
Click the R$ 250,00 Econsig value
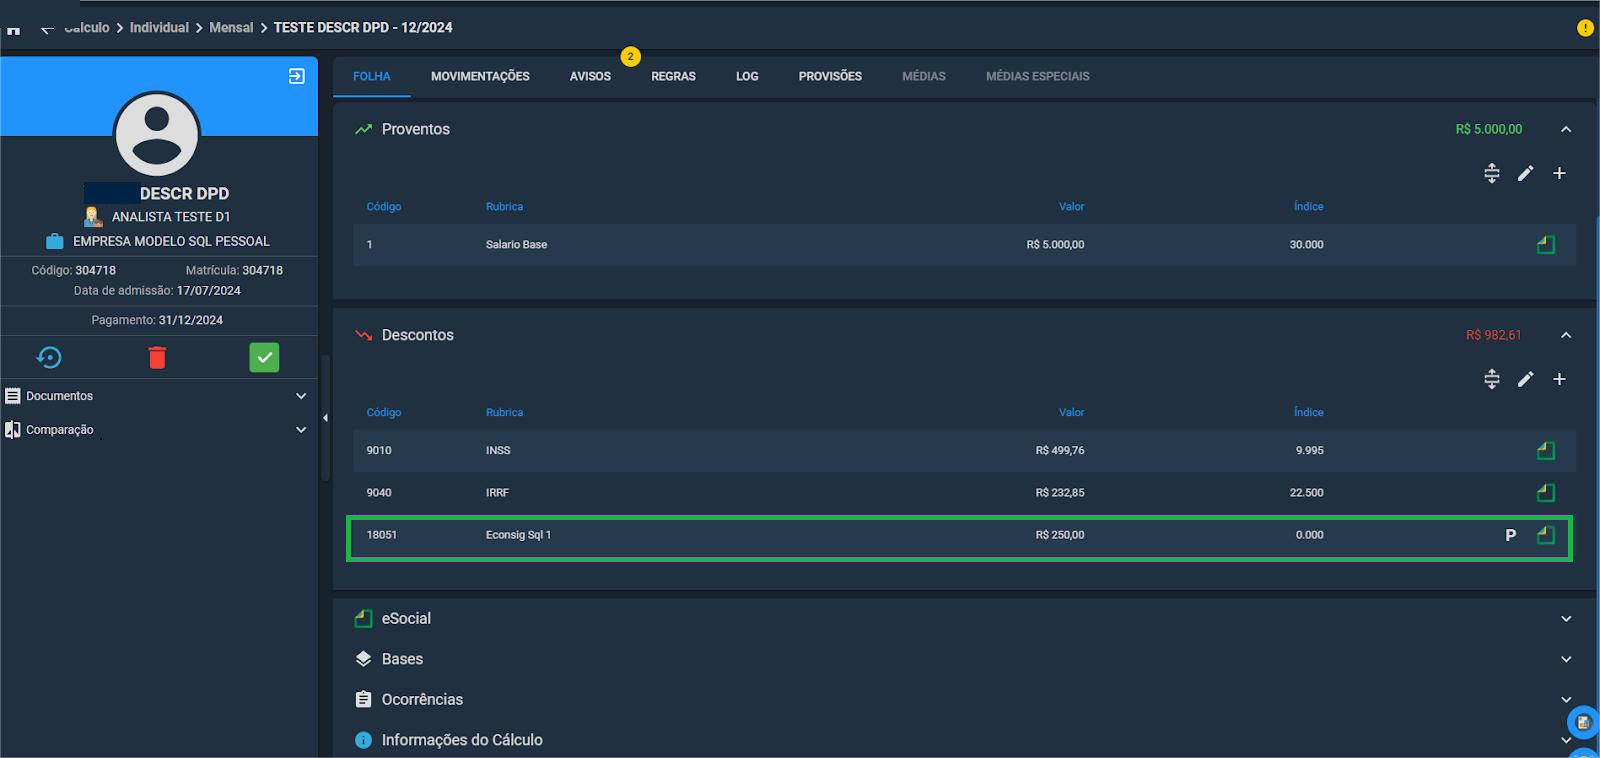pos(1060,535)
